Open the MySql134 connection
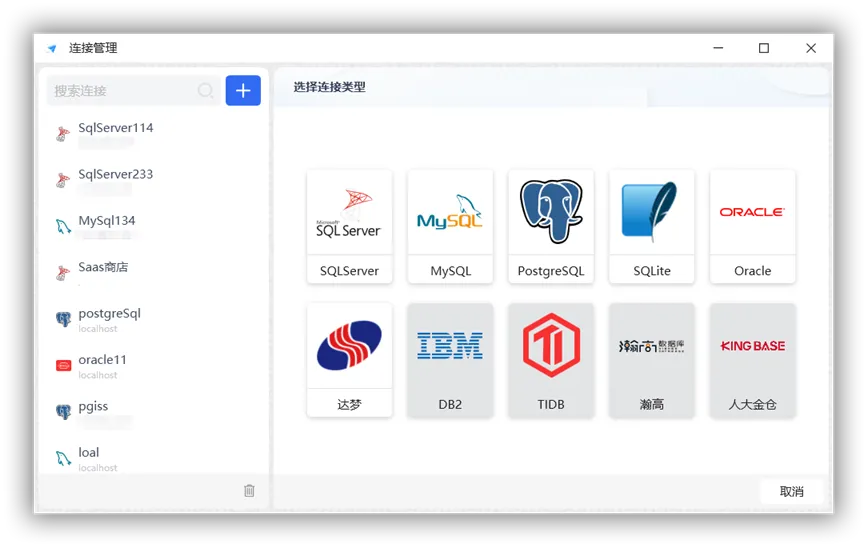 153,227
